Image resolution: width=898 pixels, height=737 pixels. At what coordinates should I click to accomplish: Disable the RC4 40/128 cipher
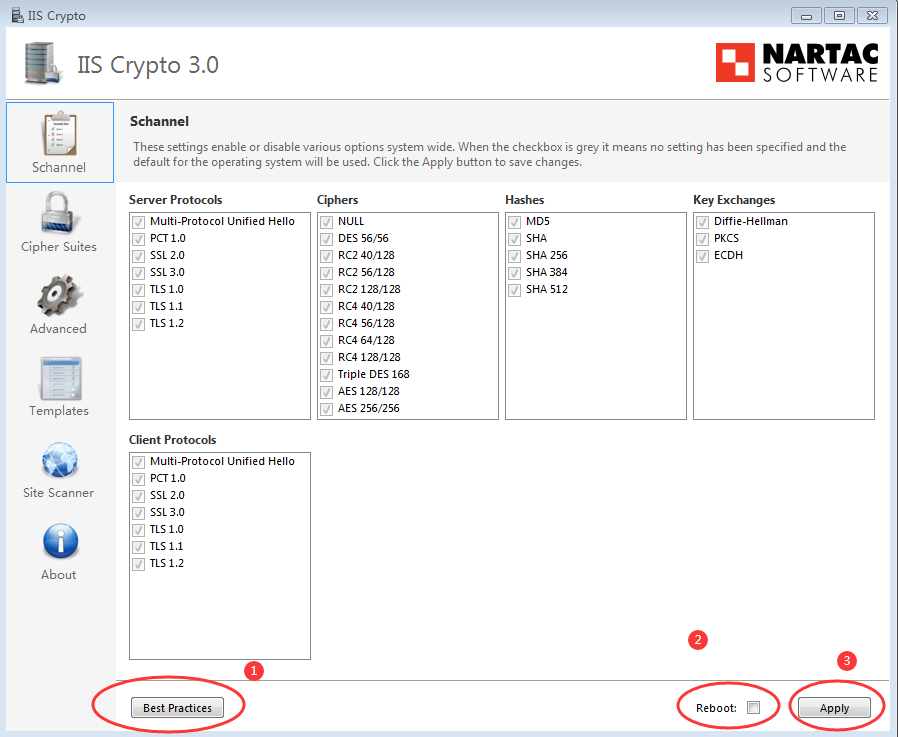pyautogui.click(x=326, y=307)
